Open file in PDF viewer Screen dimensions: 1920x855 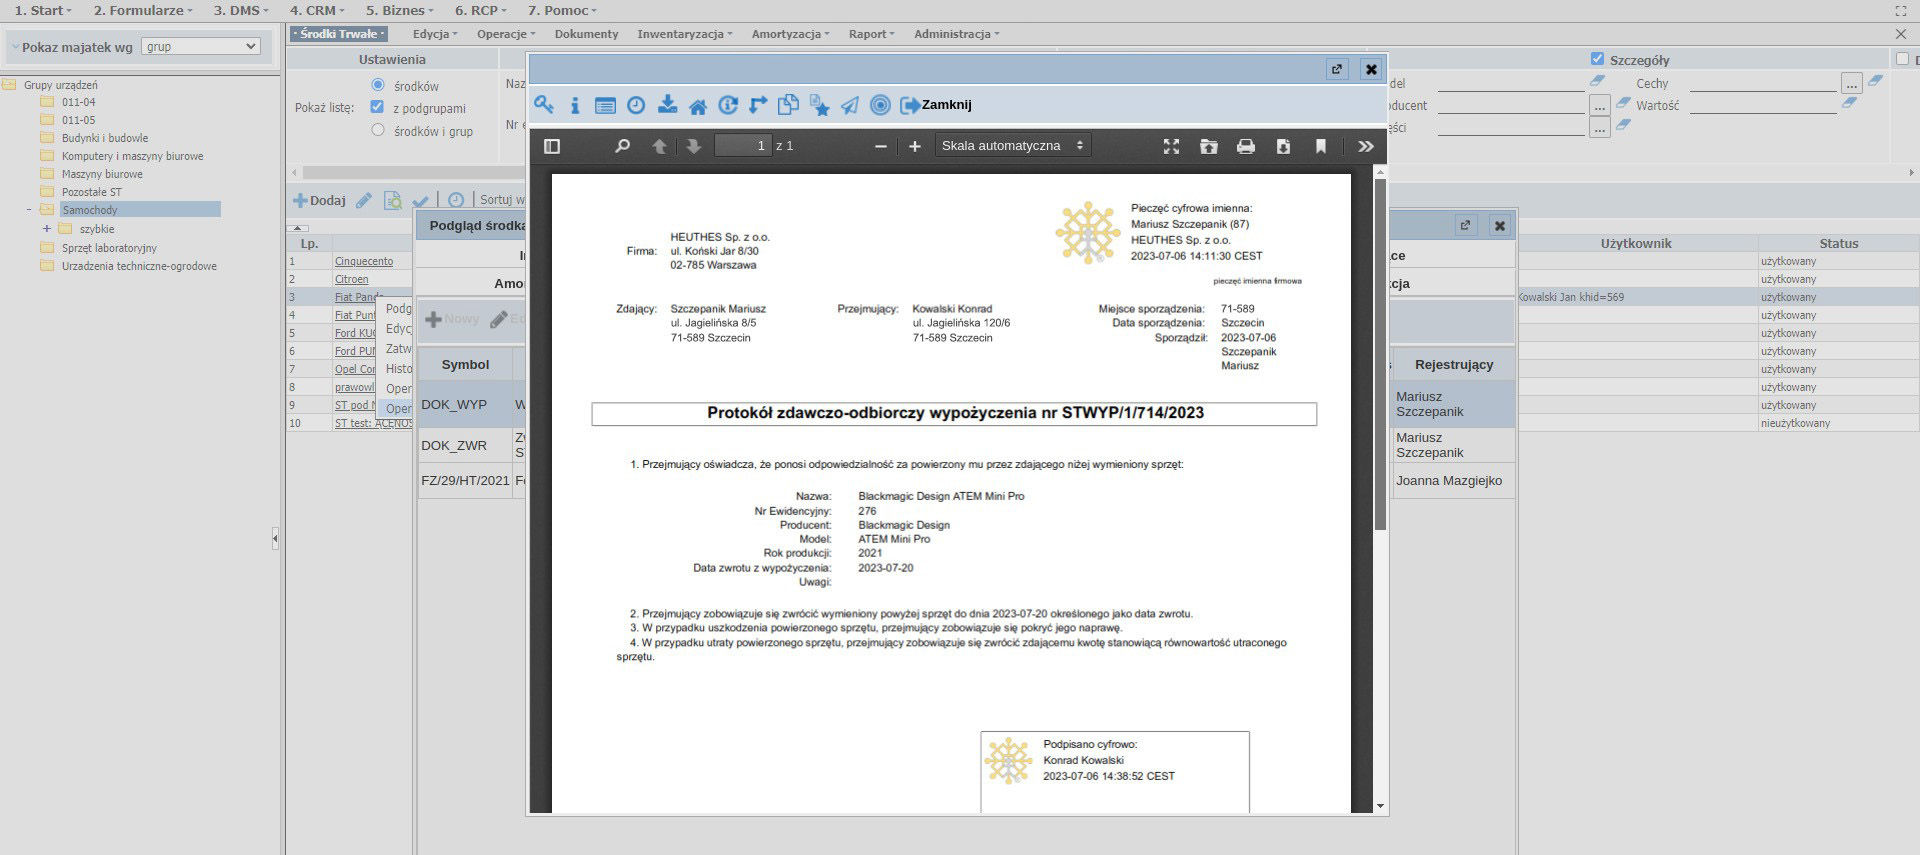coord(1209,146)
